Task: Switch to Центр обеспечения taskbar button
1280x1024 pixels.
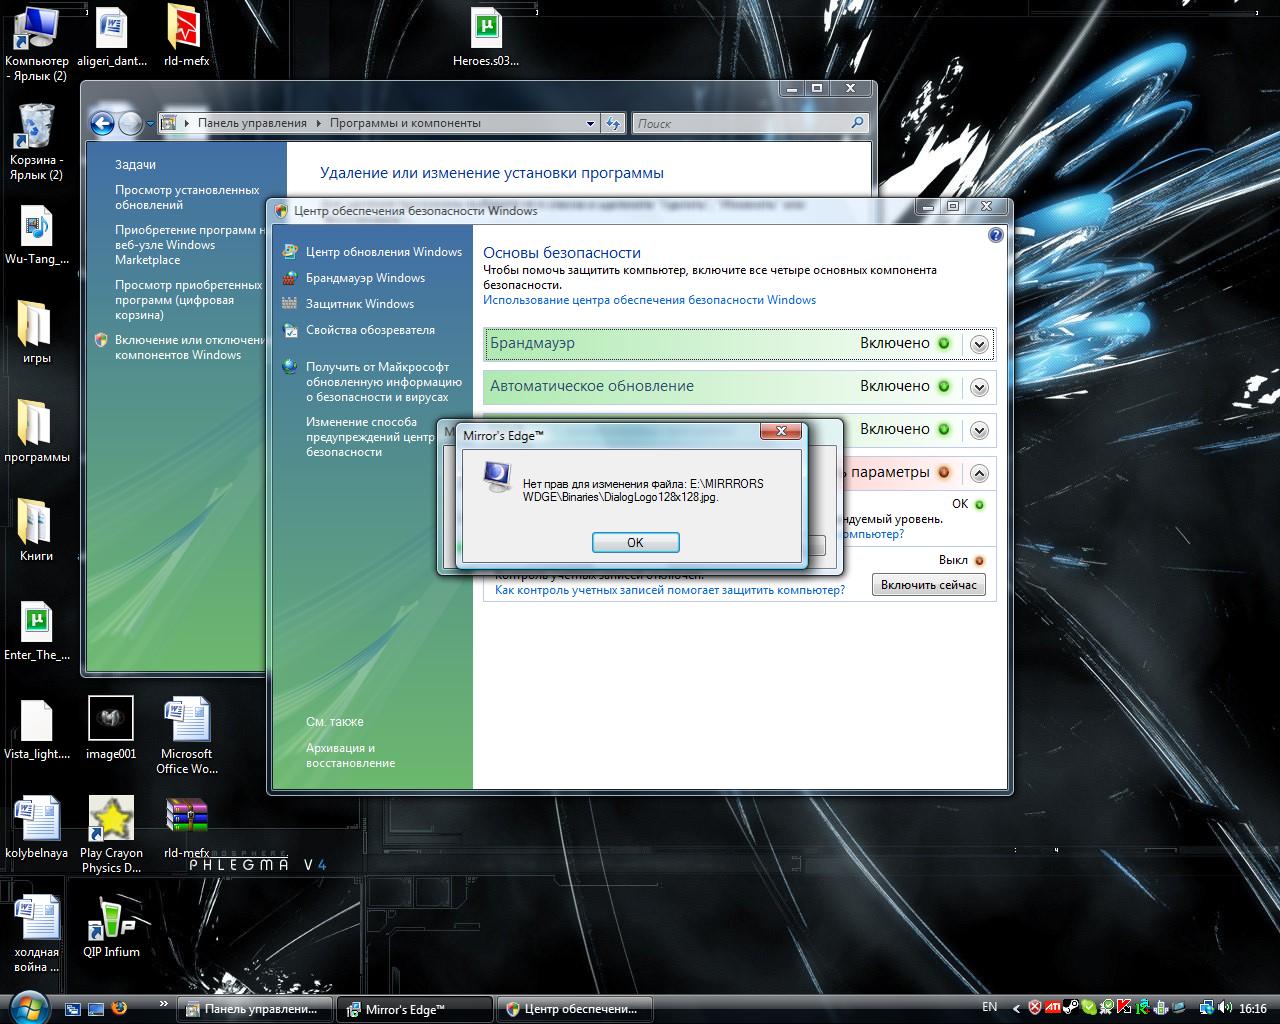Action: [x=575, y=1009]
